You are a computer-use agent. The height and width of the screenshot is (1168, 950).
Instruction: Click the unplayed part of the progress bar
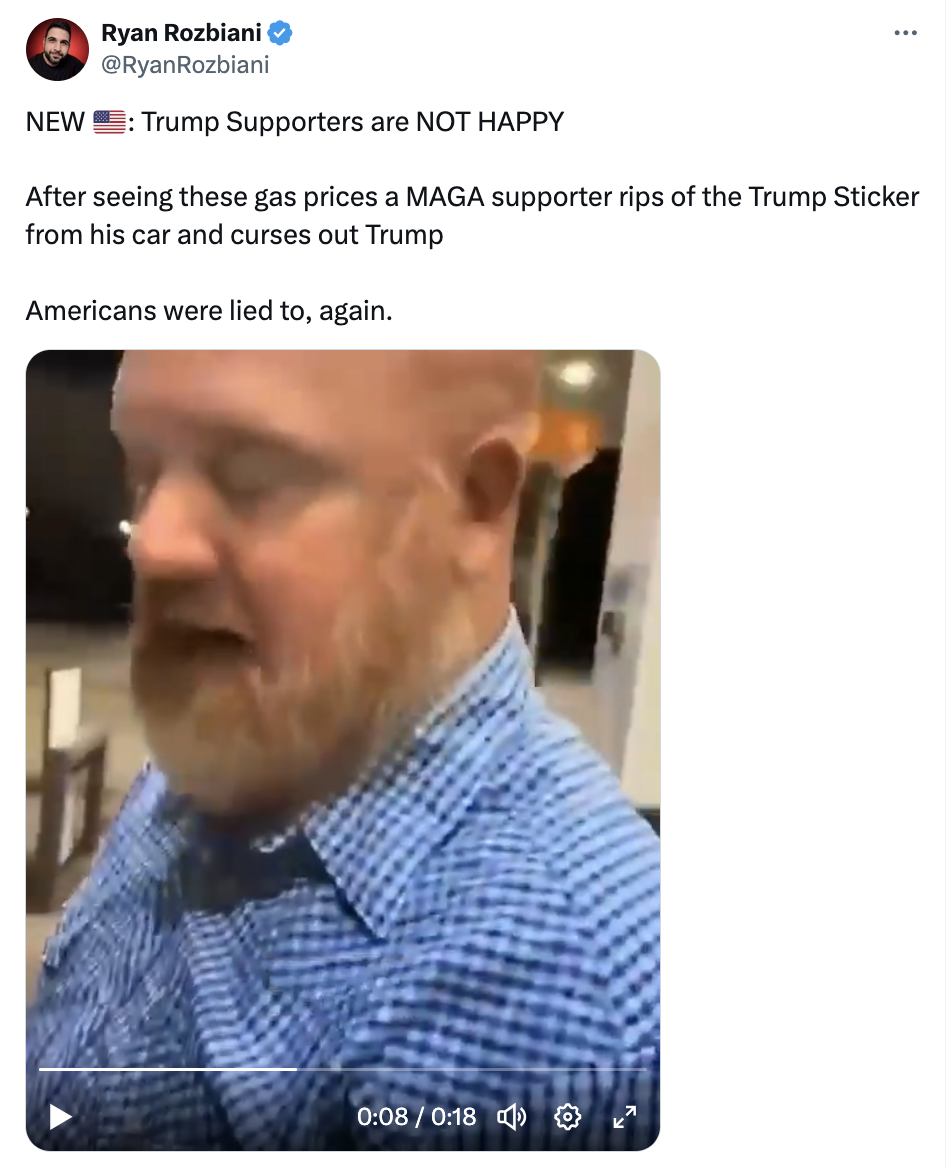472,1070
